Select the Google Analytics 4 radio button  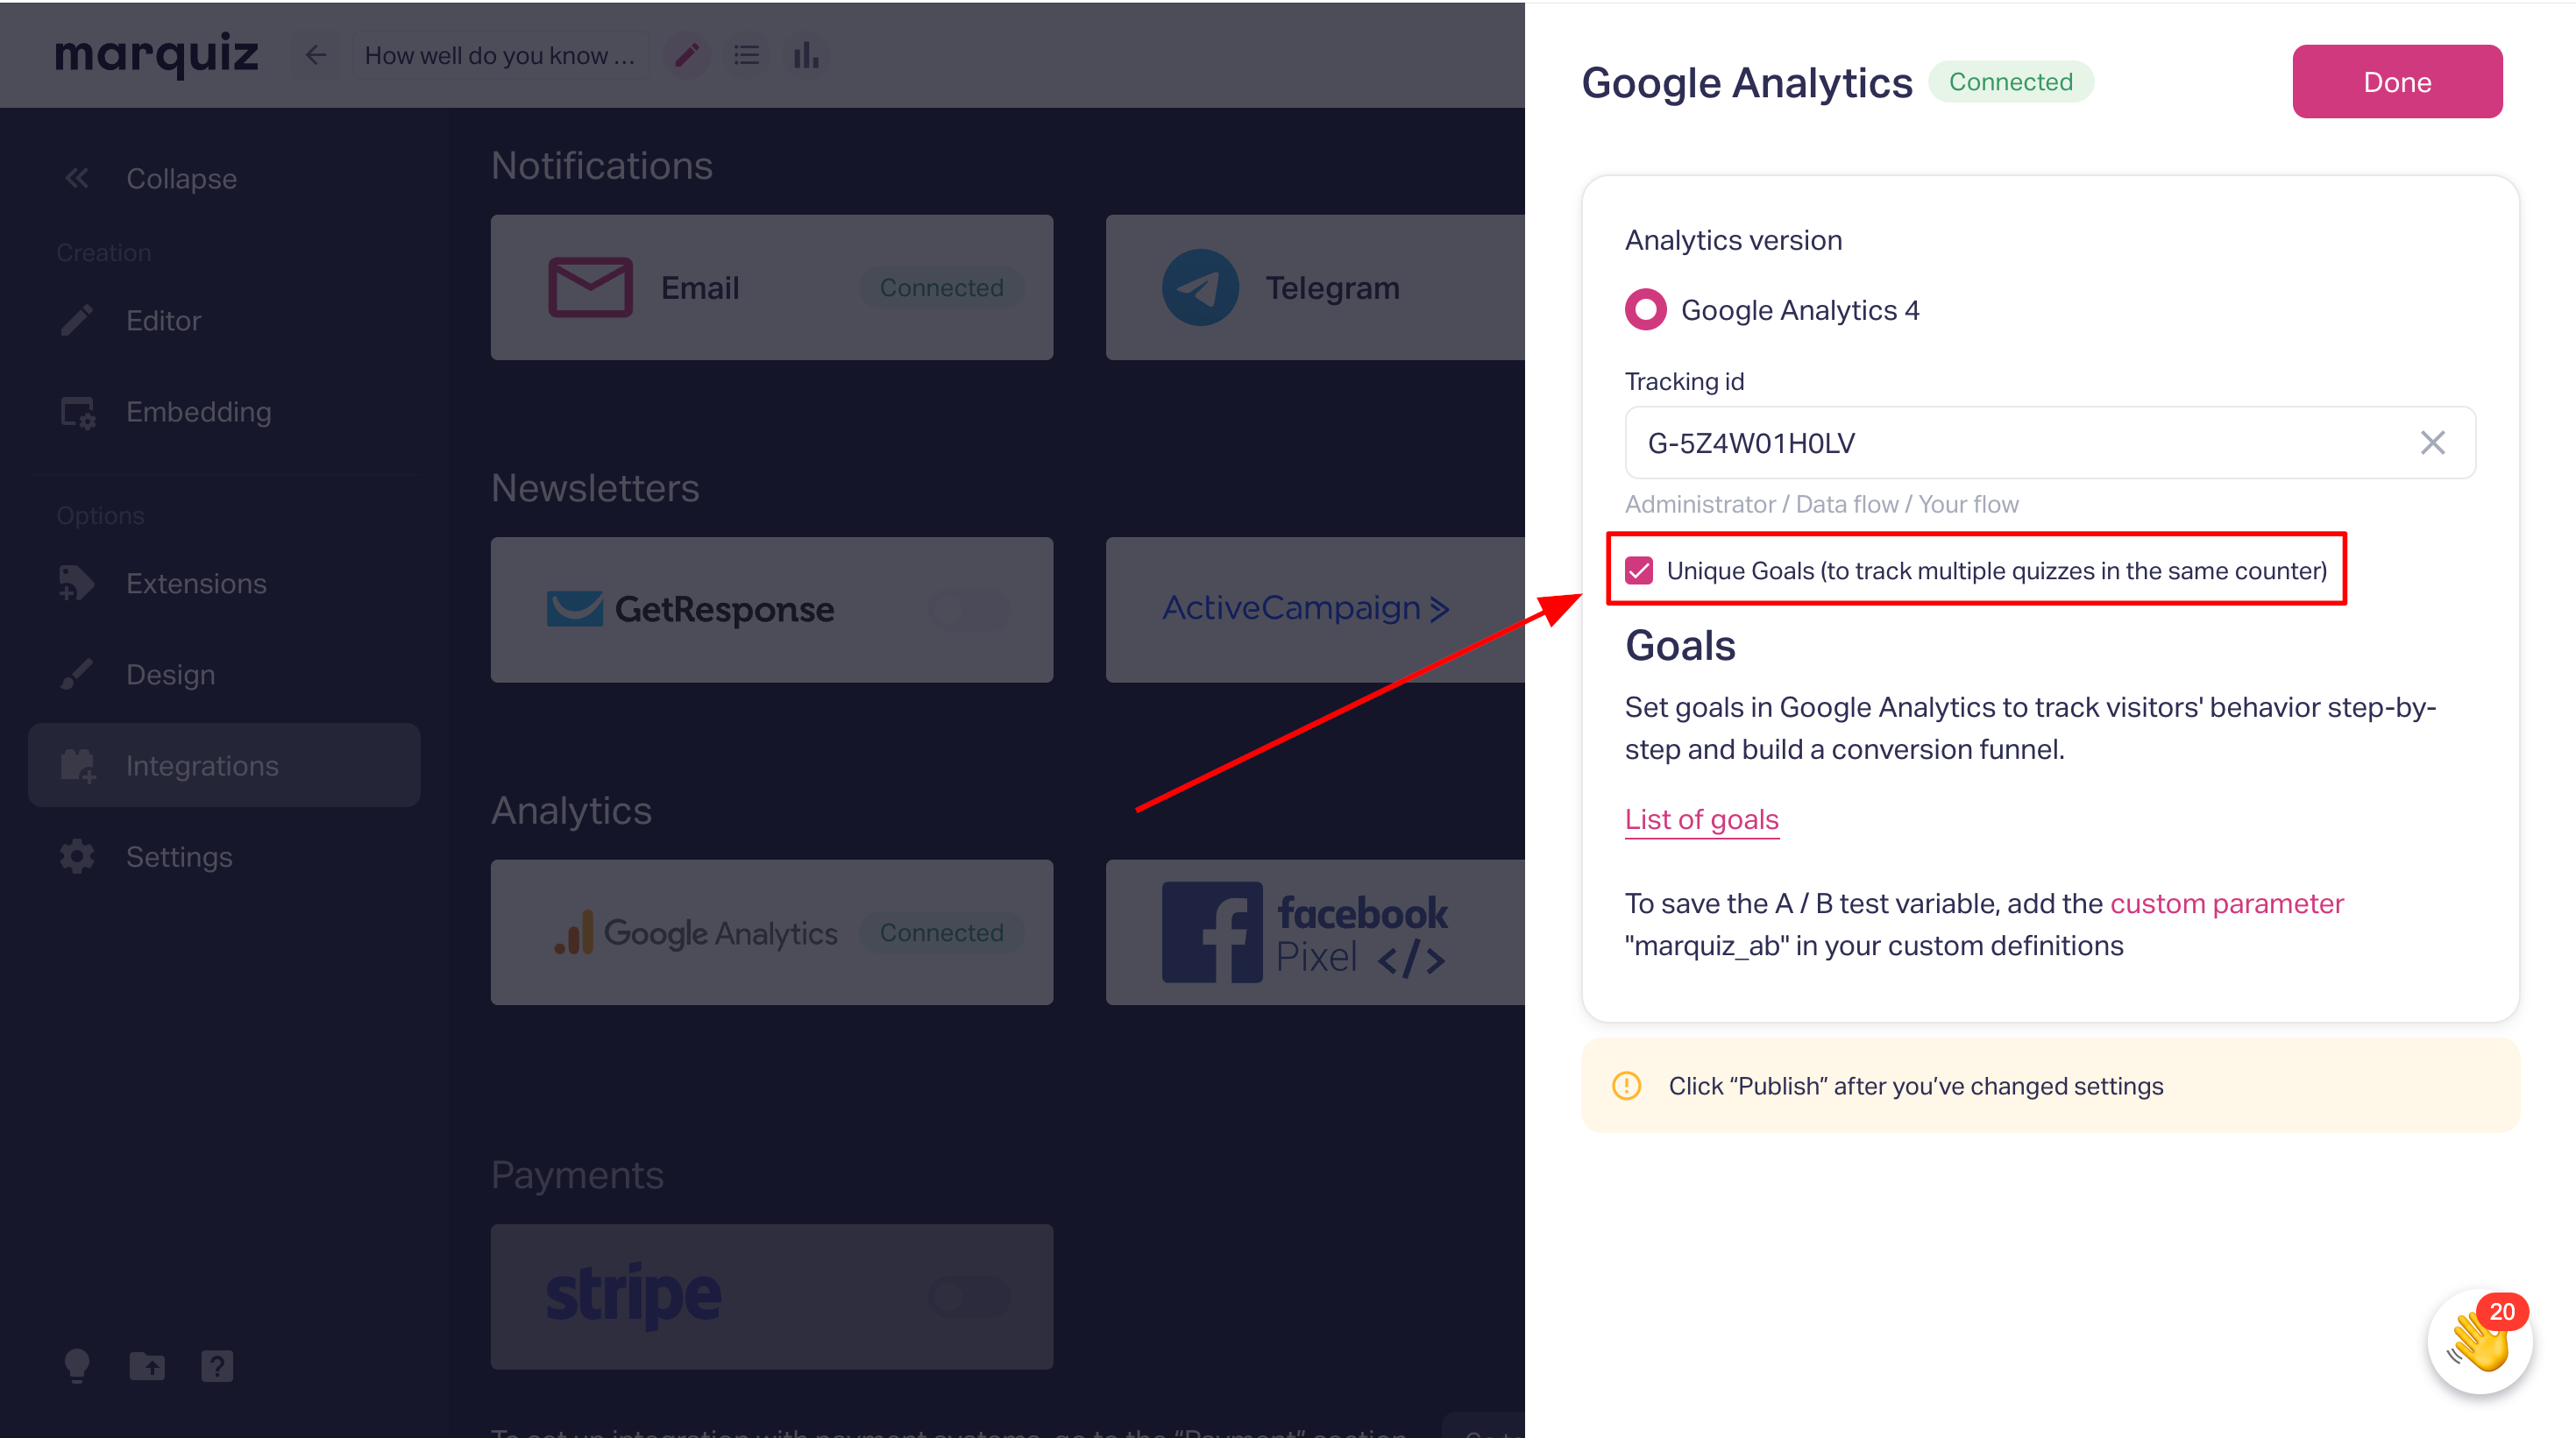tap(1645, 309)
